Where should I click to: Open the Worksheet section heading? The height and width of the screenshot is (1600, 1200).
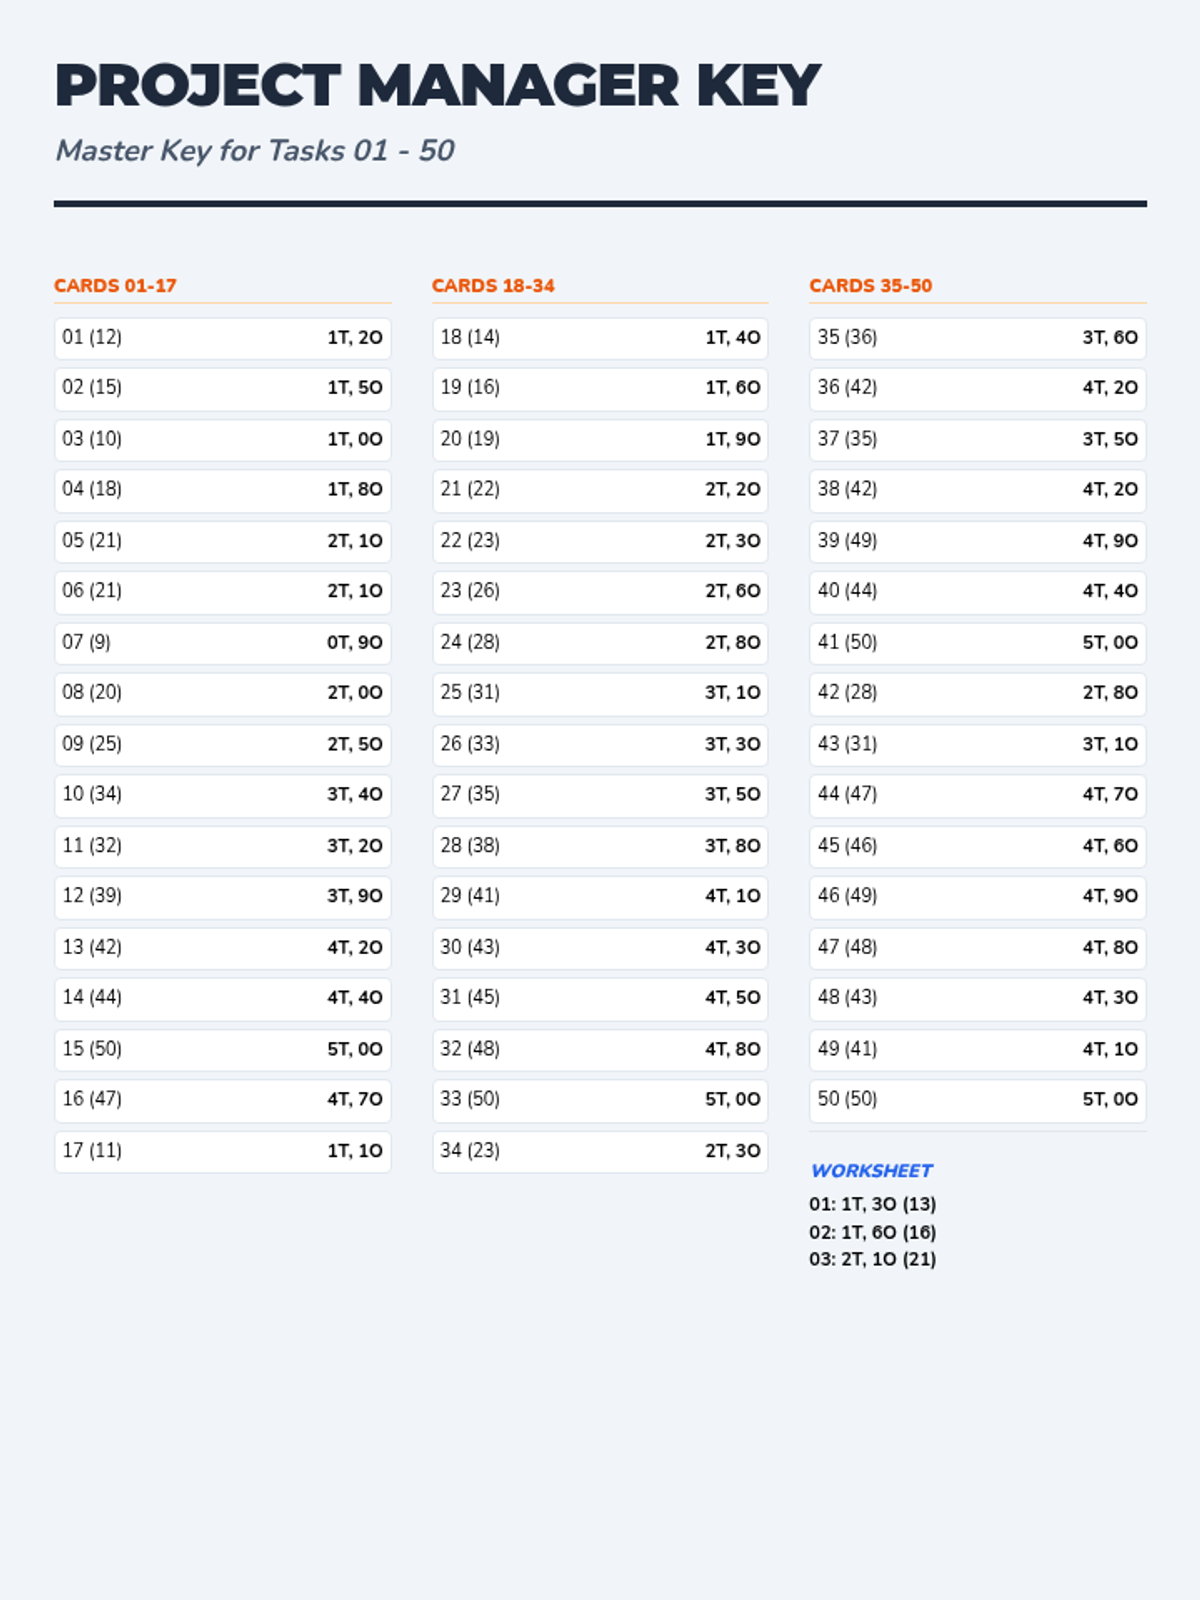coord(871,1171)
